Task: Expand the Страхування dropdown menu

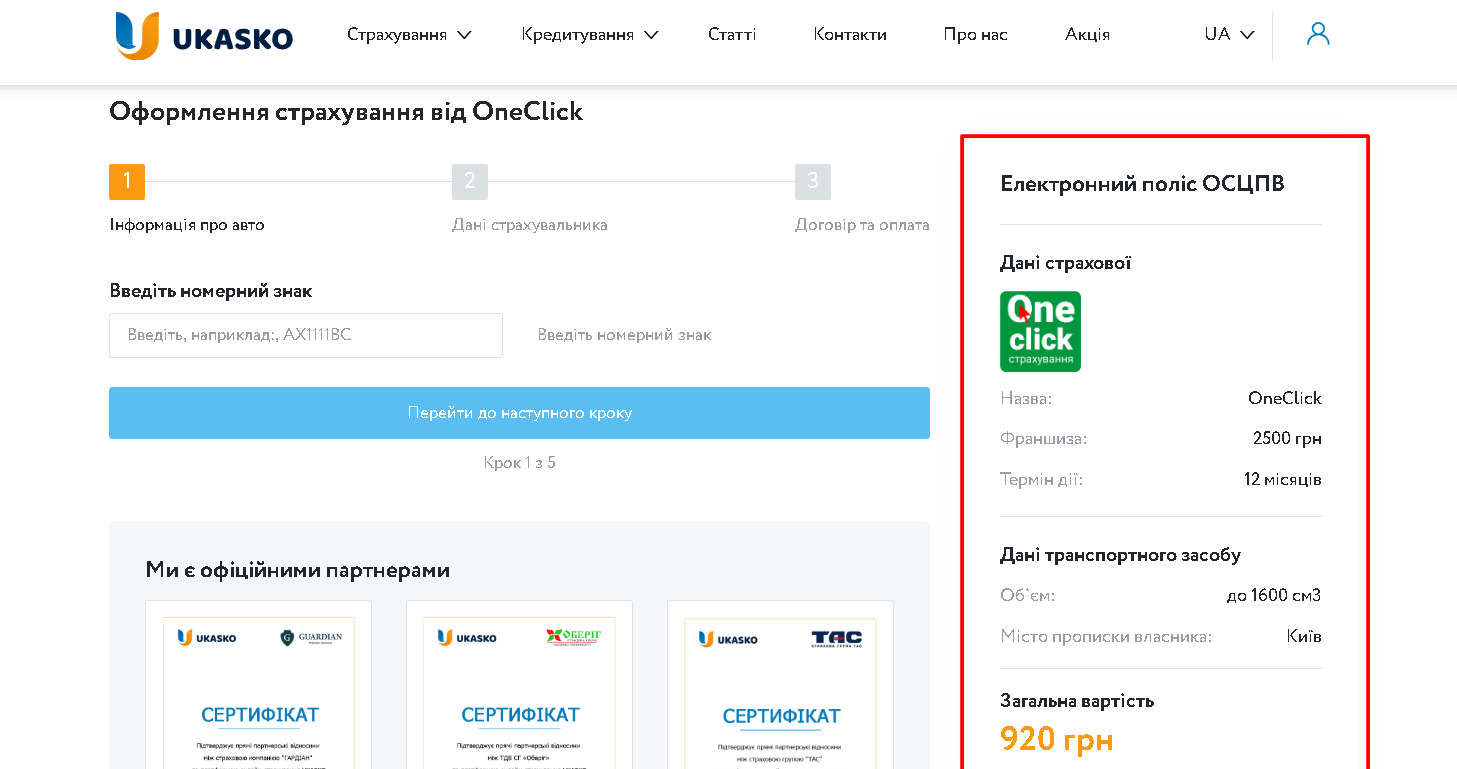Action: [409, 35]
